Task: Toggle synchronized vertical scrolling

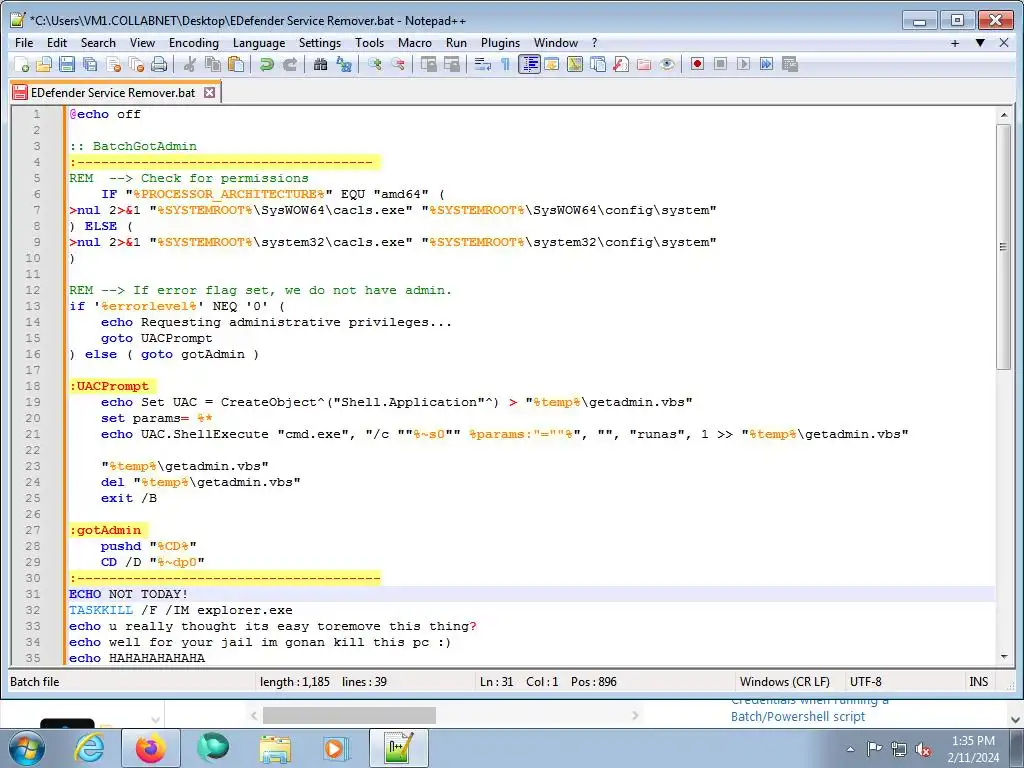Action: pos(428,64)
